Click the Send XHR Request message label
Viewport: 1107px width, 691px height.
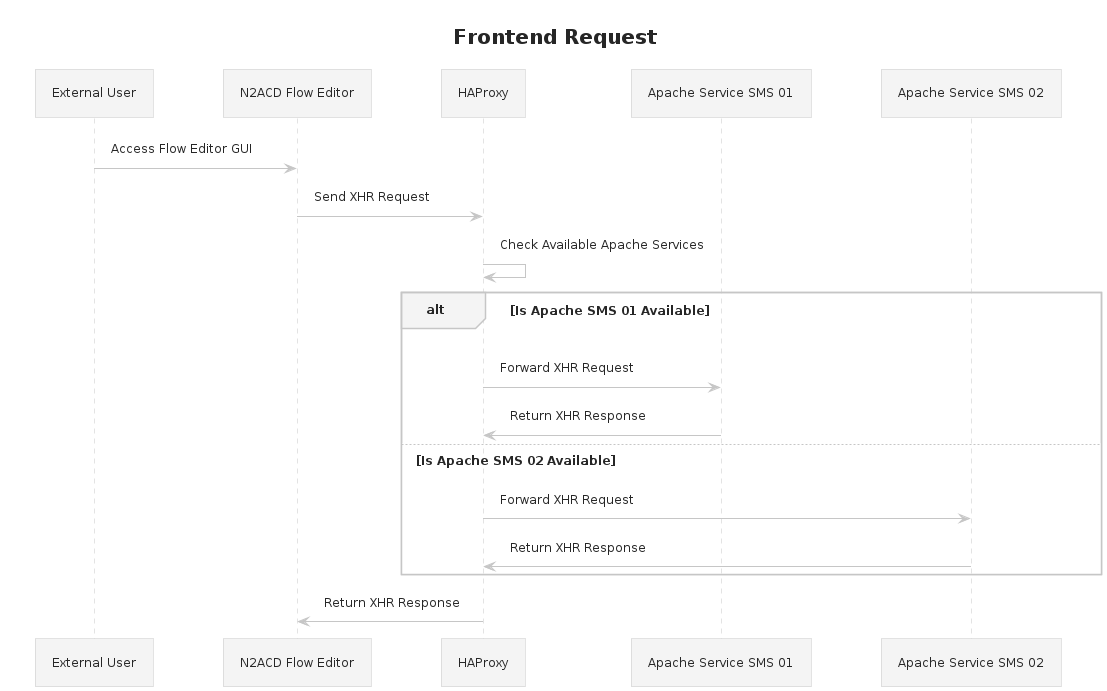click(x=371, y=197)
